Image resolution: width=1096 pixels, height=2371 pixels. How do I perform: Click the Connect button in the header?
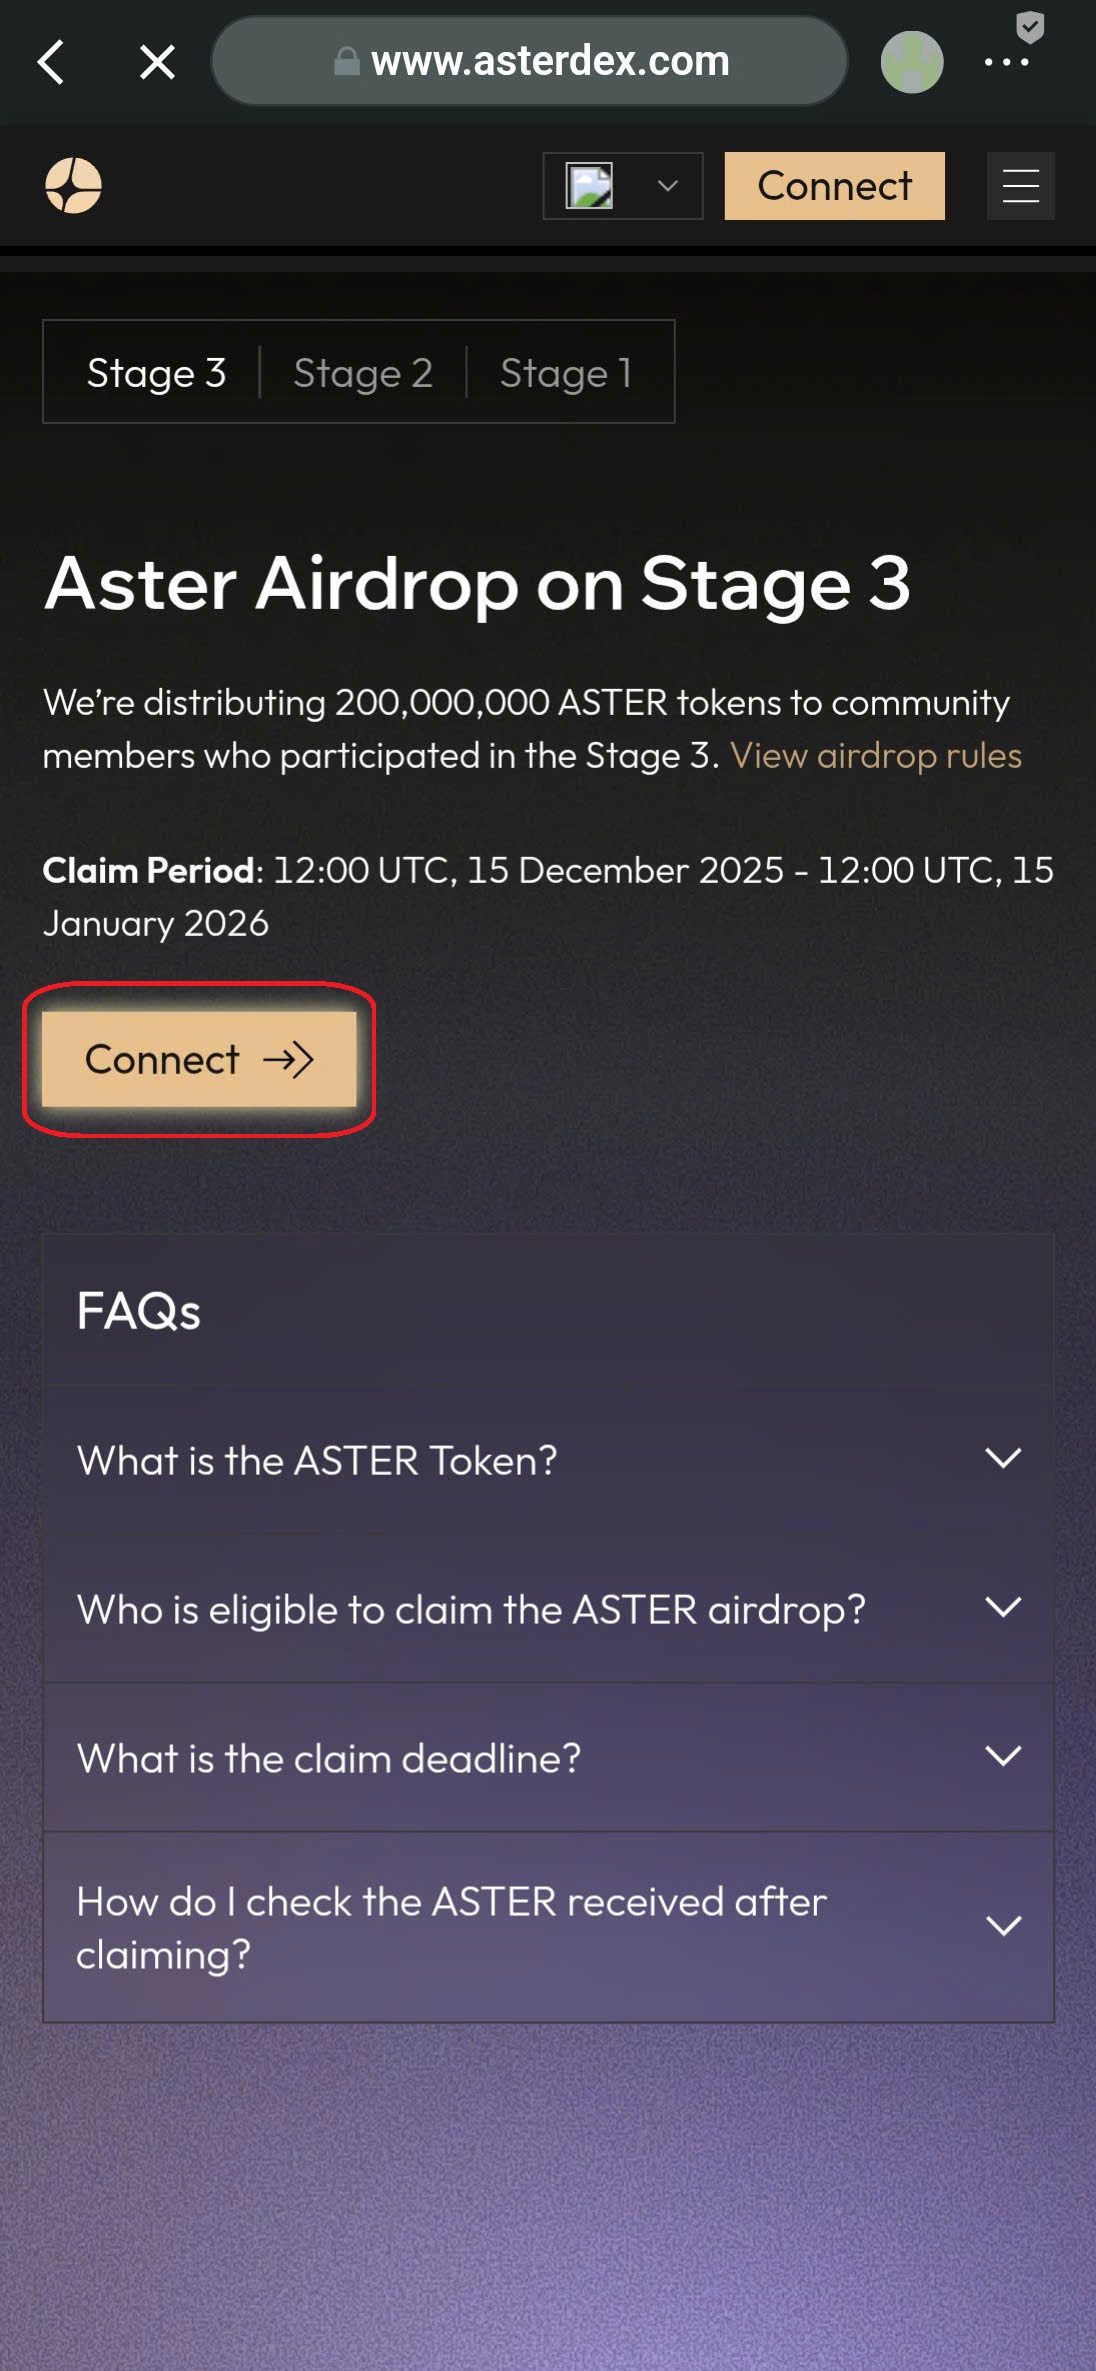pyautogui.click(x=834, y=186)
